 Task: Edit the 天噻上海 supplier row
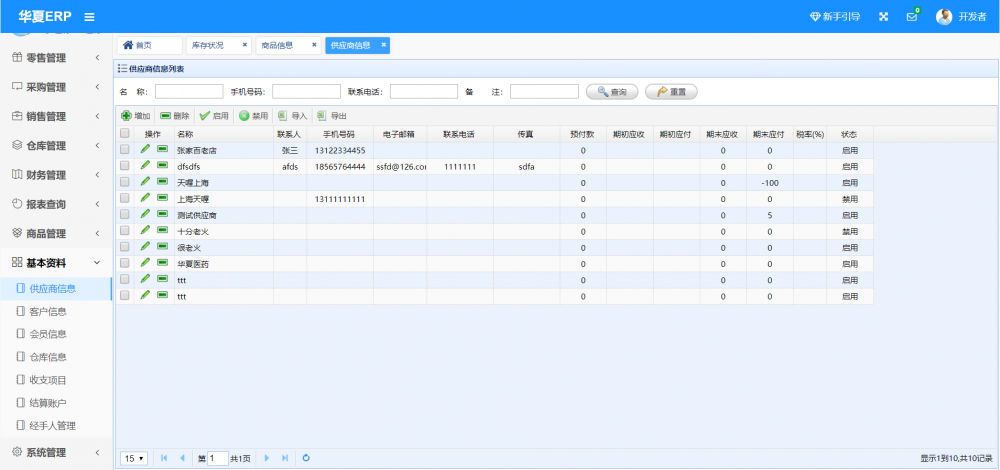click(145, 181)
